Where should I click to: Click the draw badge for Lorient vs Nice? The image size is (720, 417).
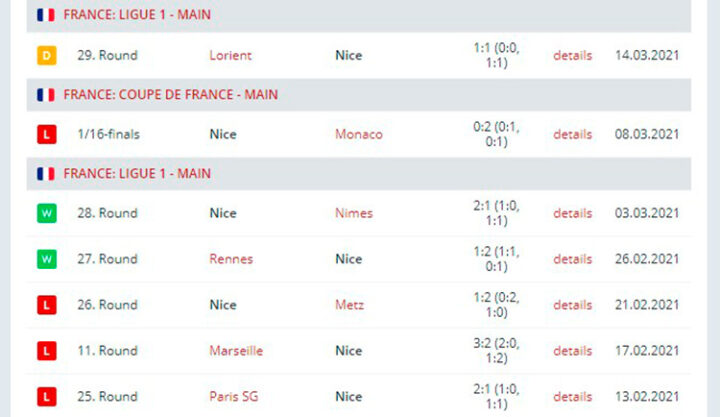pyautogui.click(x=46, y=55)
